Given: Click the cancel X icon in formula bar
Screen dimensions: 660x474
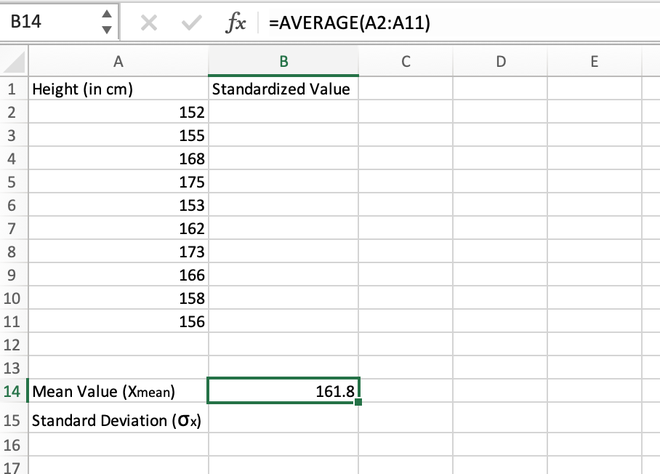Looking at the screenshot, I should [149, 23].
